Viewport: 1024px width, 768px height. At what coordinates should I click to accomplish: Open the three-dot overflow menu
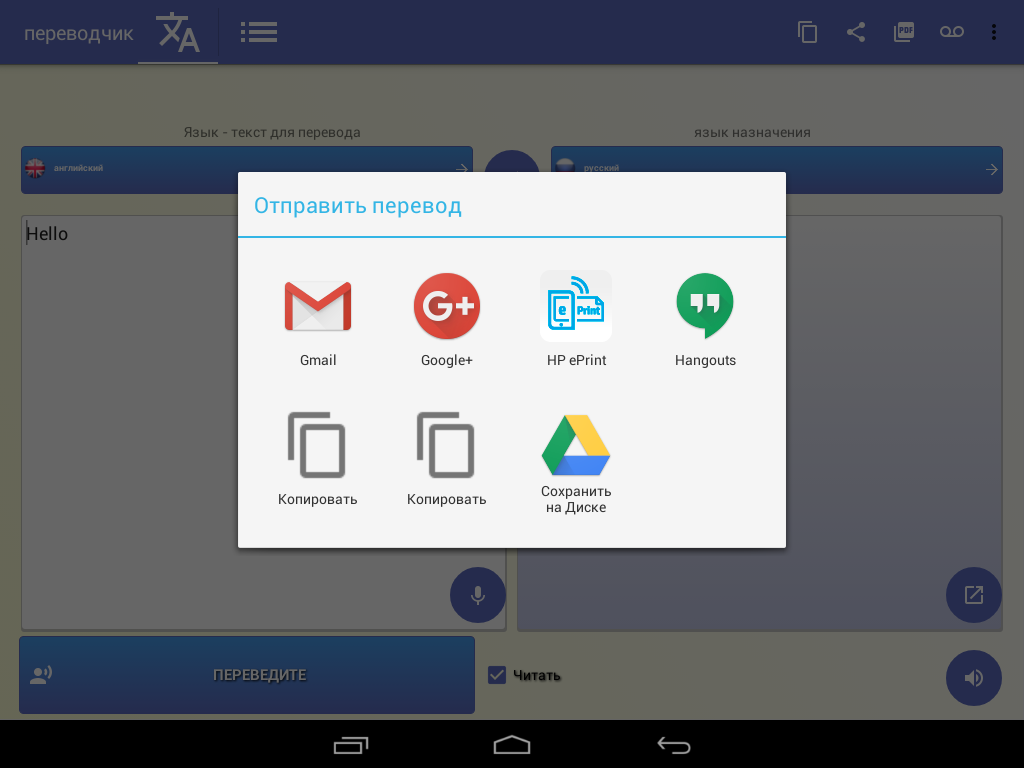(x=993, y=32)
